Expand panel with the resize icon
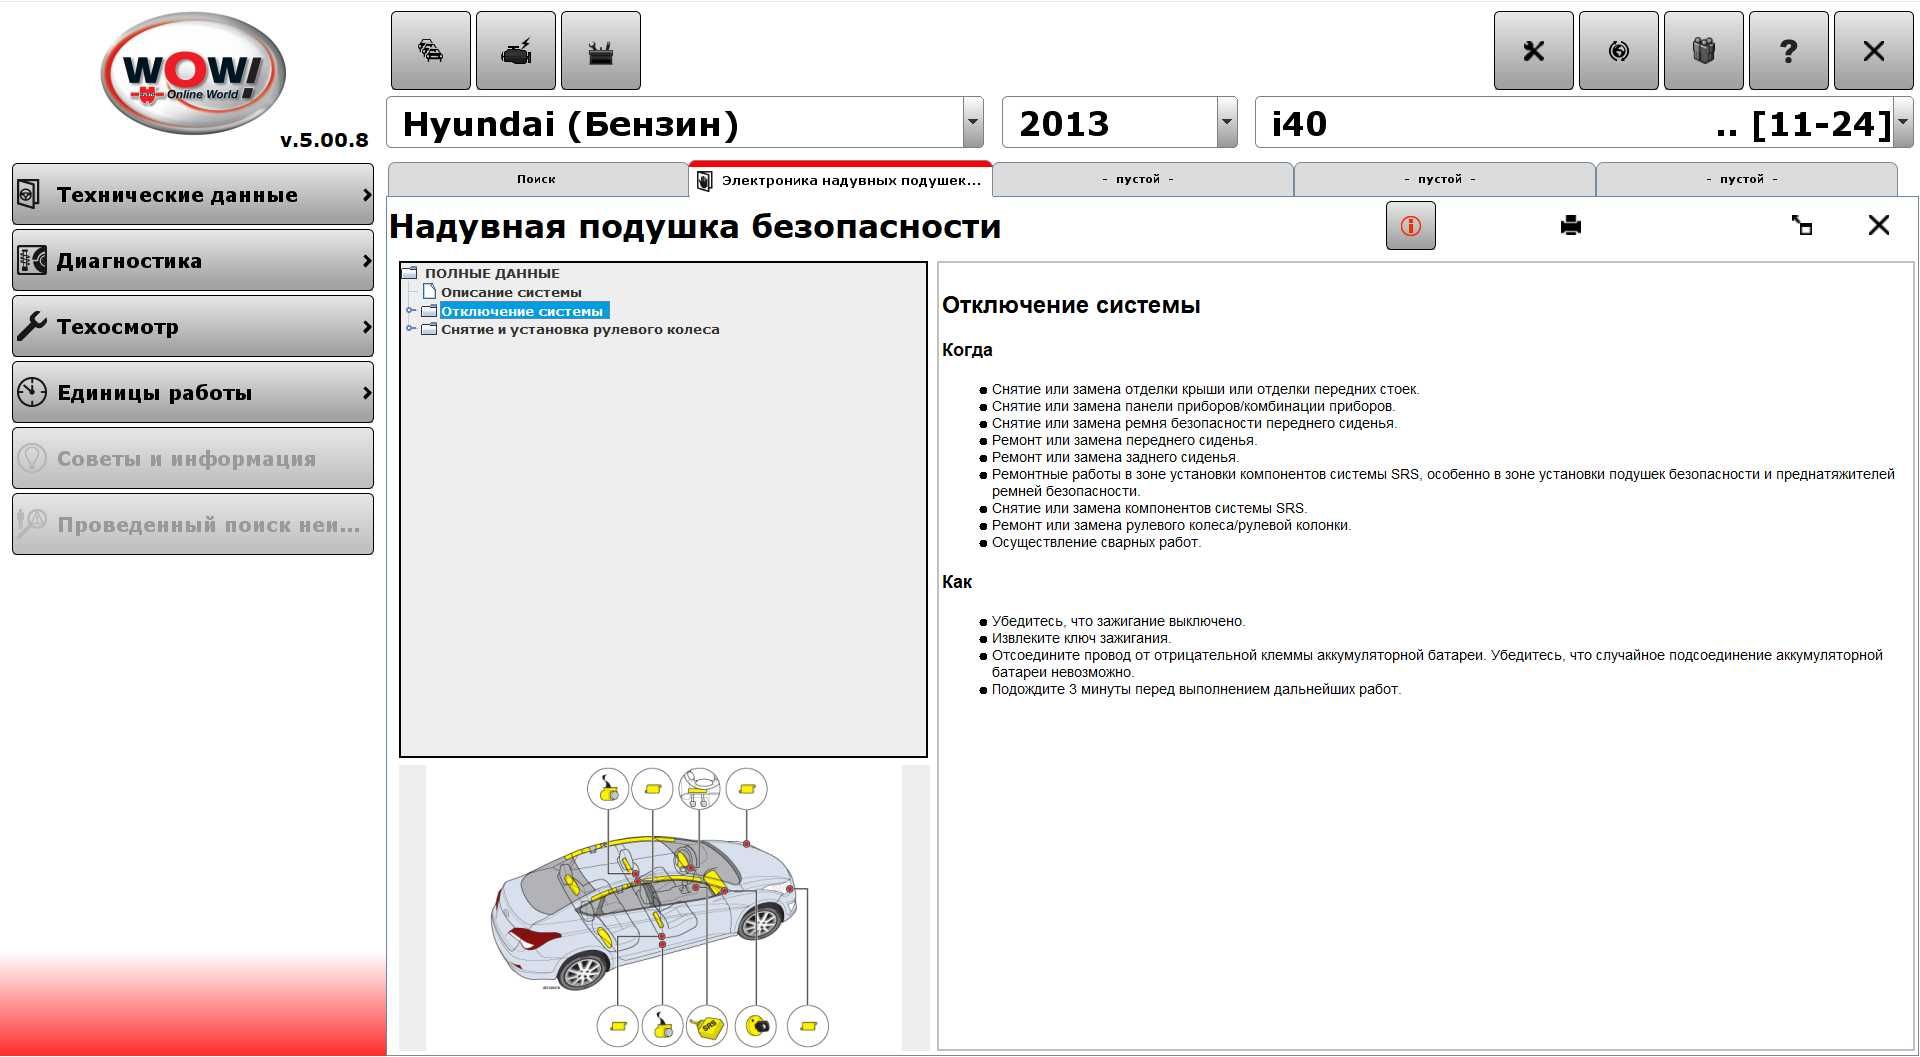Screen dimensions: 1920x1057 pos(1802,226)
